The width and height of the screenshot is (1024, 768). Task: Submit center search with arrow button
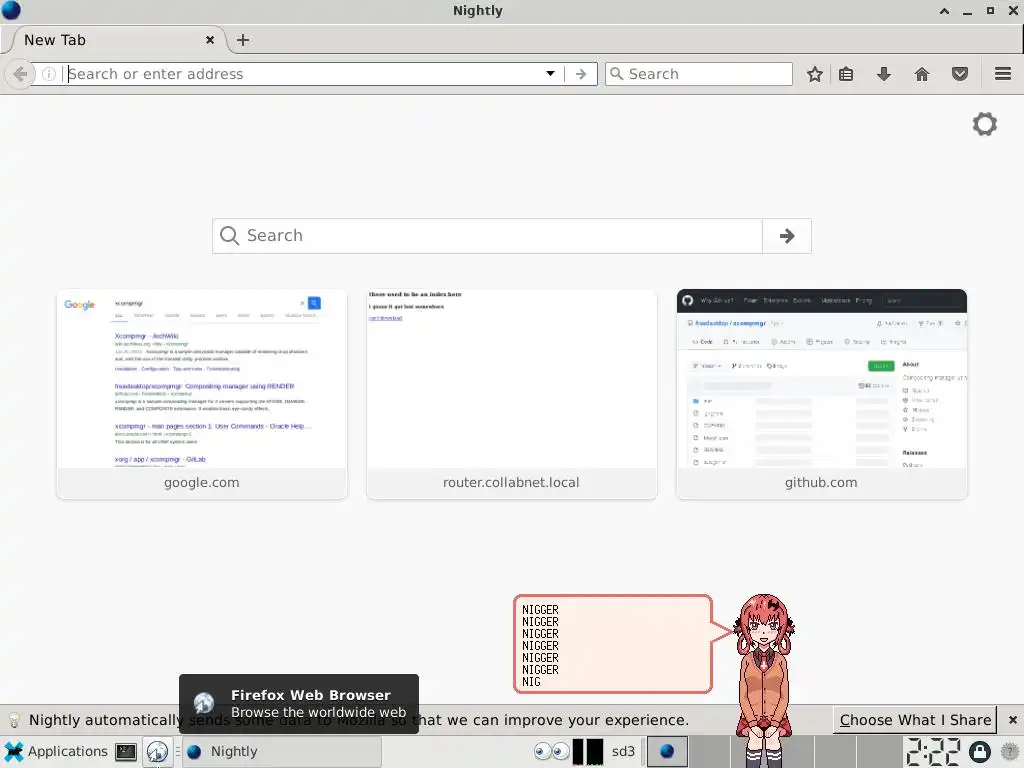point(787,236)
